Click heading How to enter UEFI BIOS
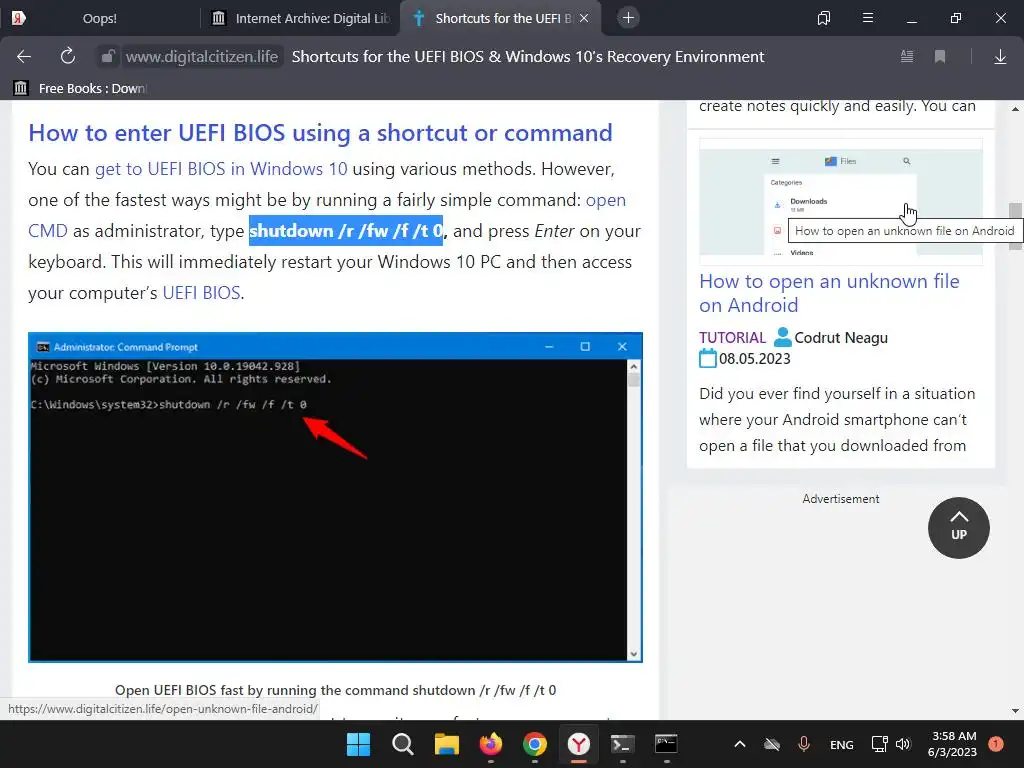Screen dimensions: 1024x768 coord(320,133)
